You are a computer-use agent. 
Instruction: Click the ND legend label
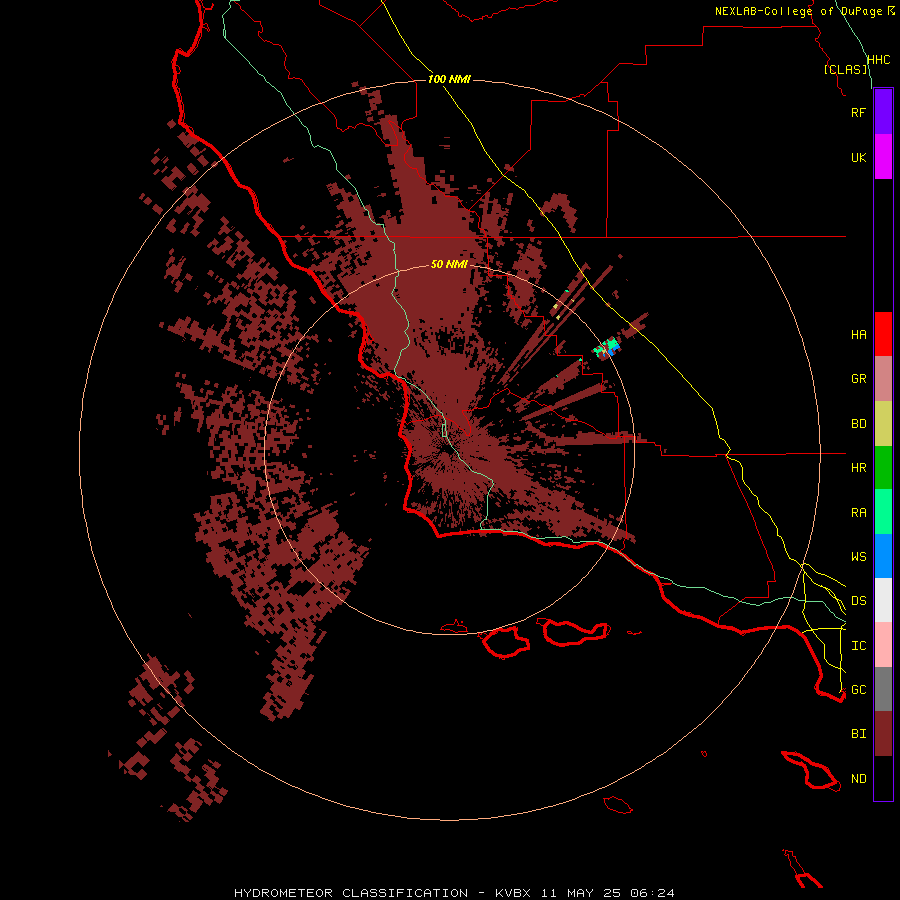tap(858, 779)
